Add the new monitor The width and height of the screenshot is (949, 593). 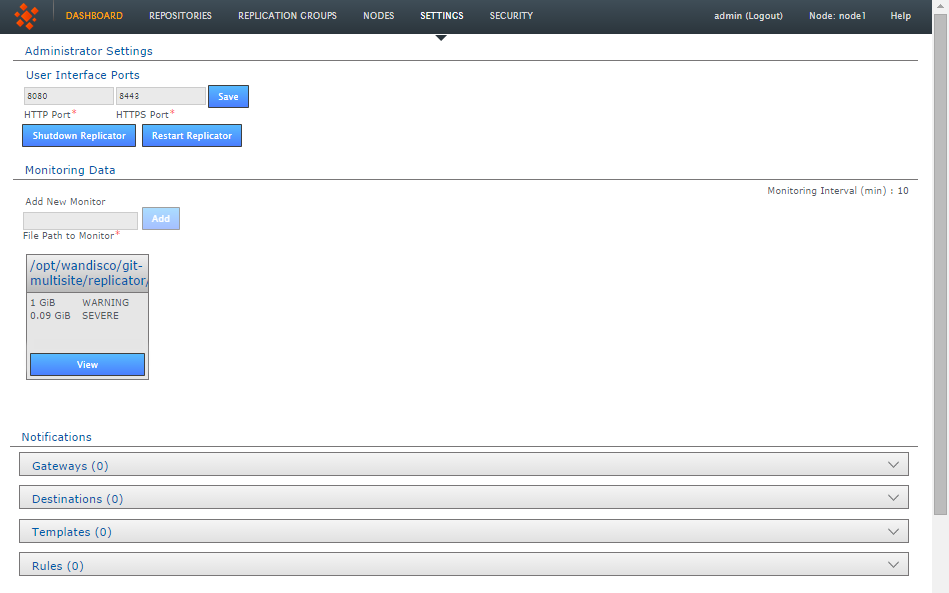(161, 218)
